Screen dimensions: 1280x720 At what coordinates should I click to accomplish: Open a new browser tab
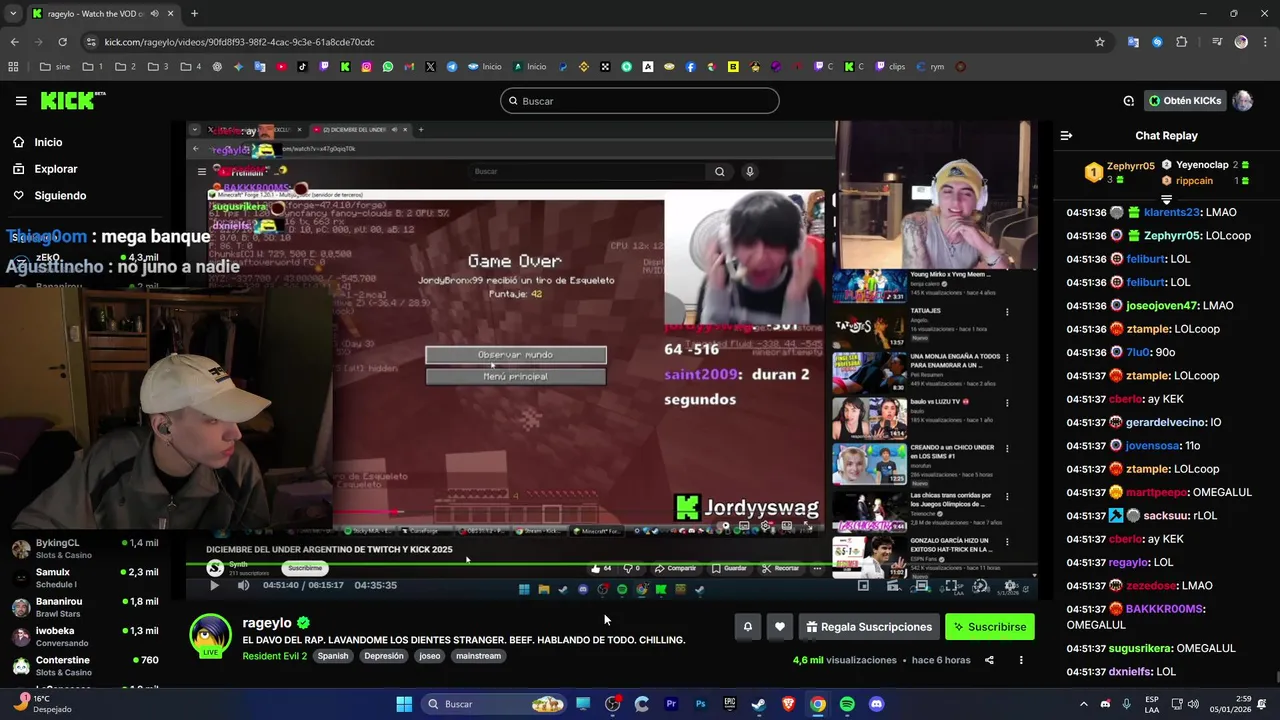[194, 14]
